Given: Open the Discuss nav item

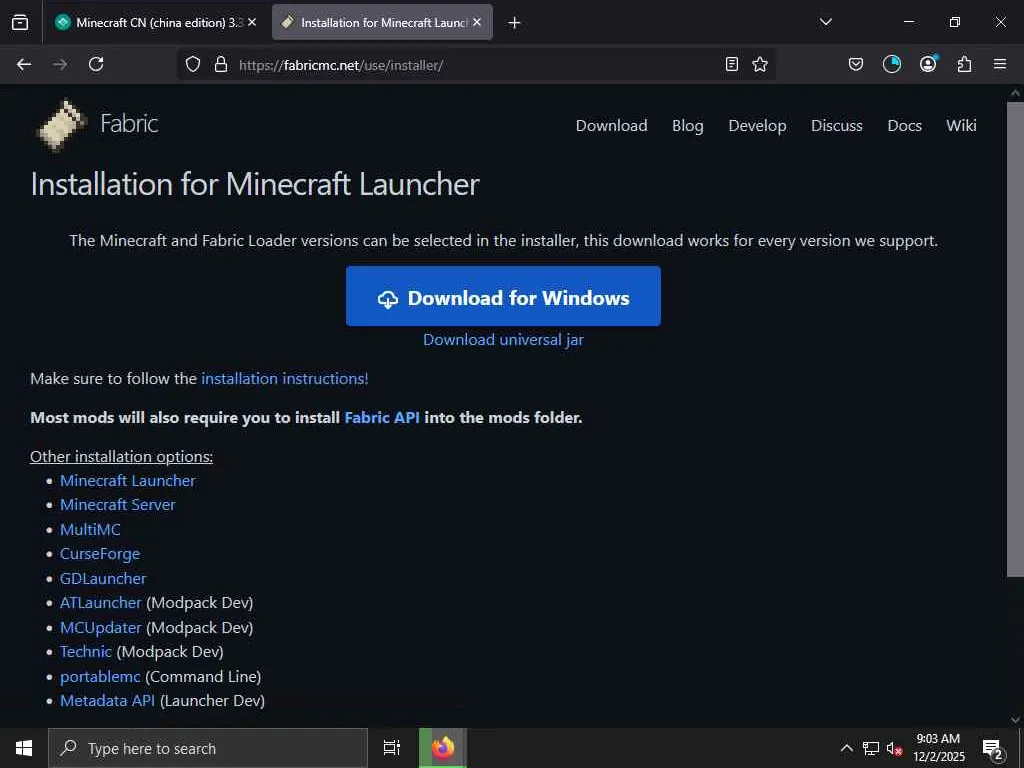Looking at the screenshot, I should tap(837, 125).
